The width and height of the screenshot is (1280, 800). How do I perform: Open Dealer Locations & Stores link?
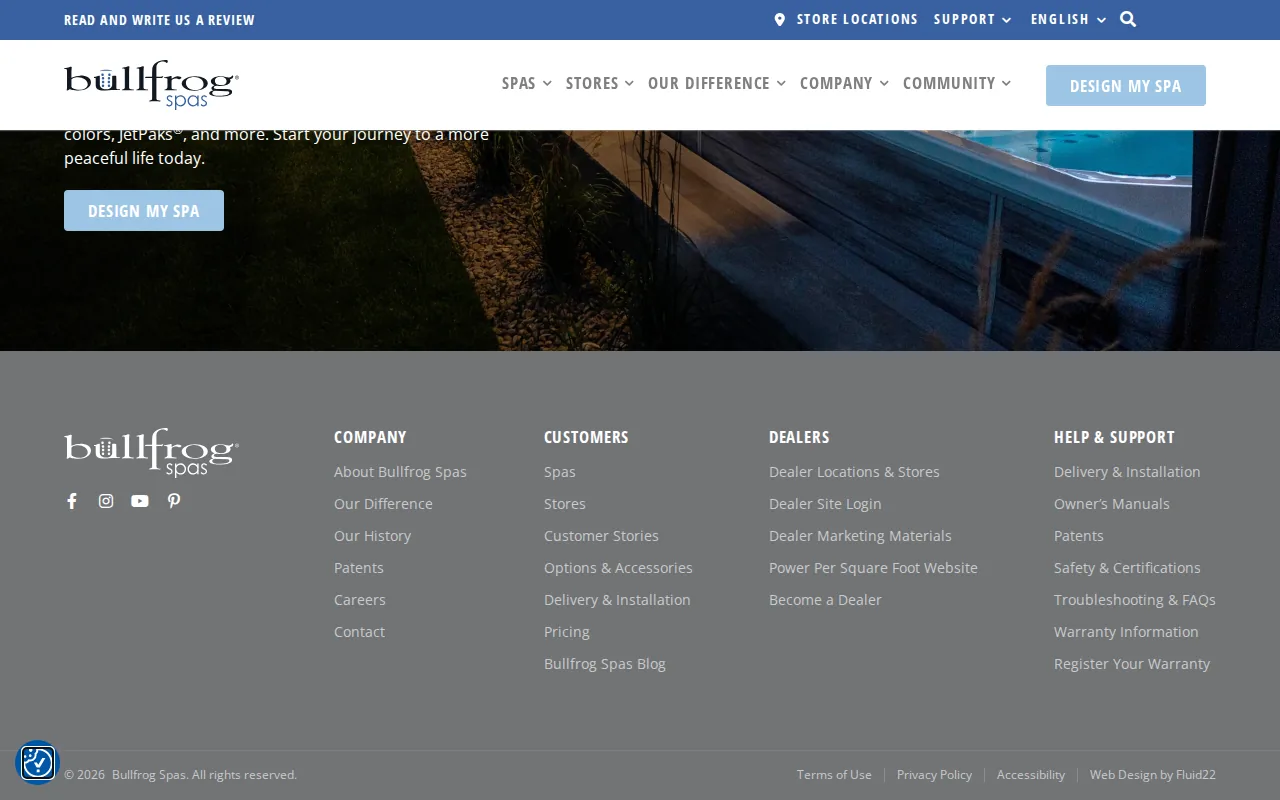[854, 472]
